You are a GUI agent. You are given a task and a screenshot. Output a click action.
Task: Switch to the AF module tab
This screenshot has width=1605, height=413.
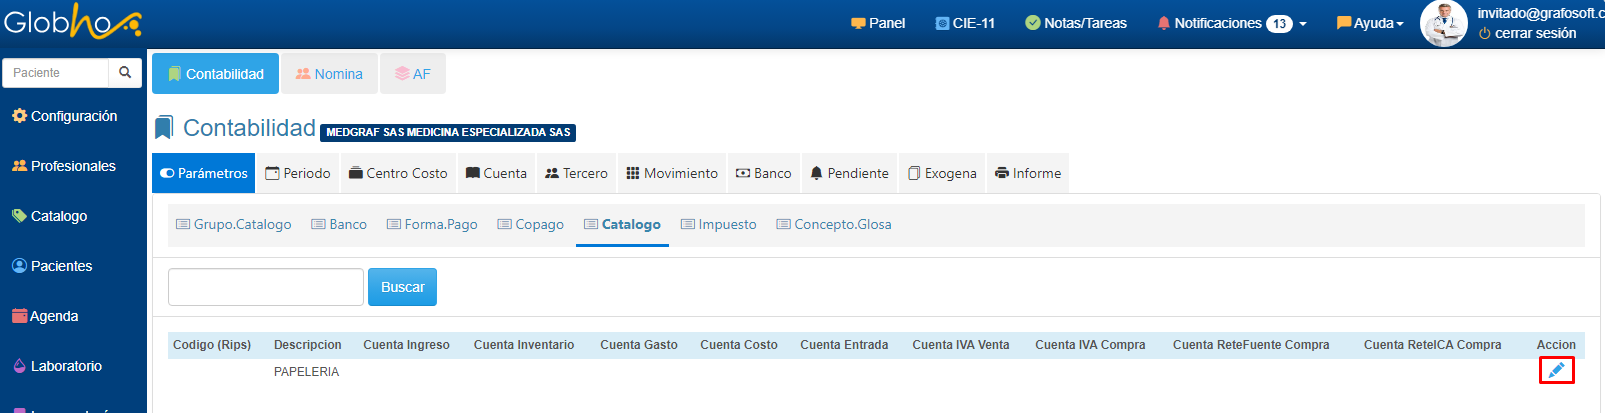(x=412, y=74)
